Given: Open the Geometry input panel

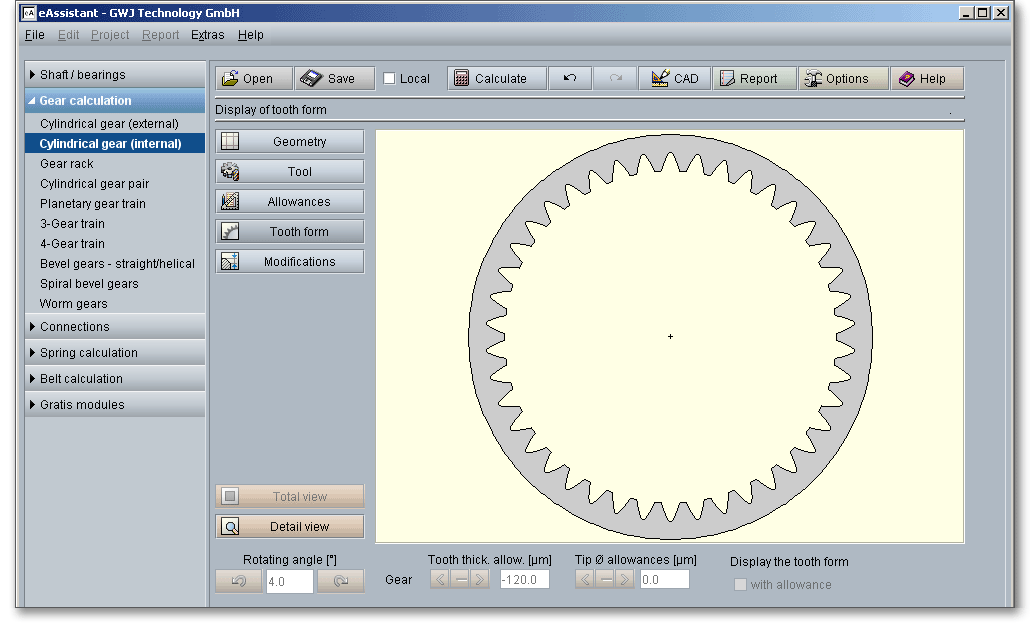Looking at the screenshot, I should [290, 142].
